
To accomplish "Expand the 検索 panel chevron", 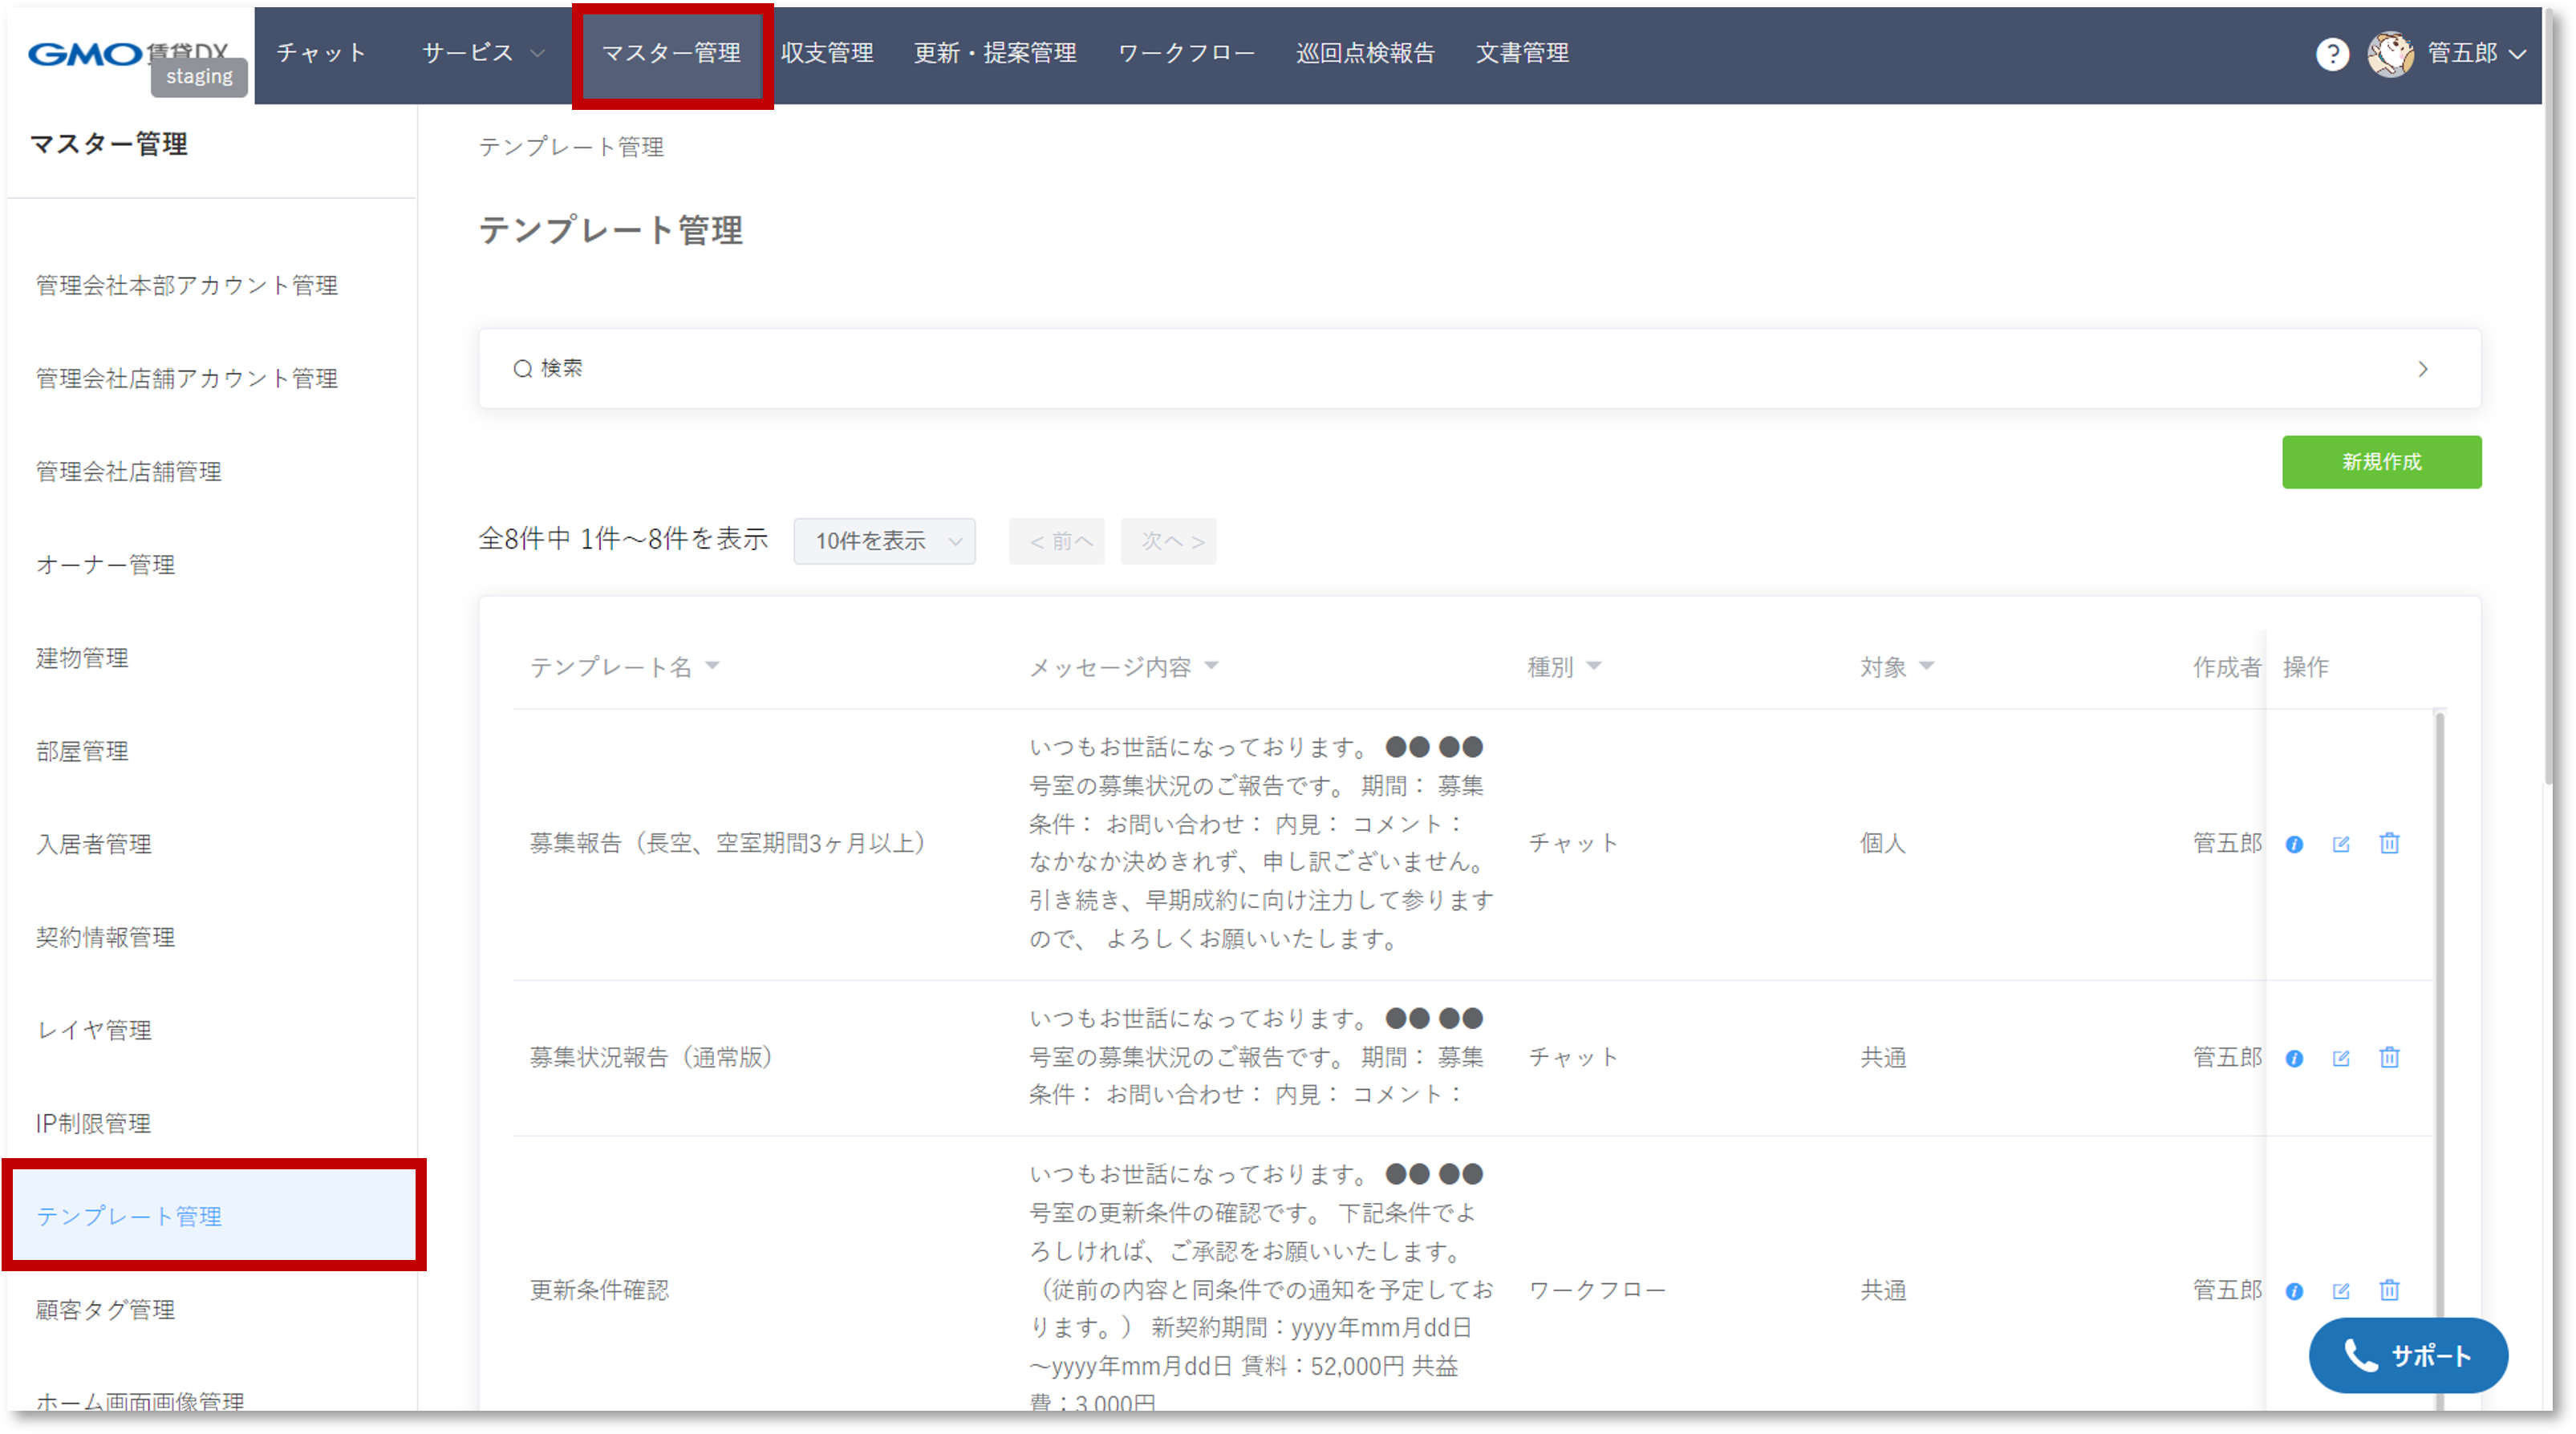I will [2422, 369].
